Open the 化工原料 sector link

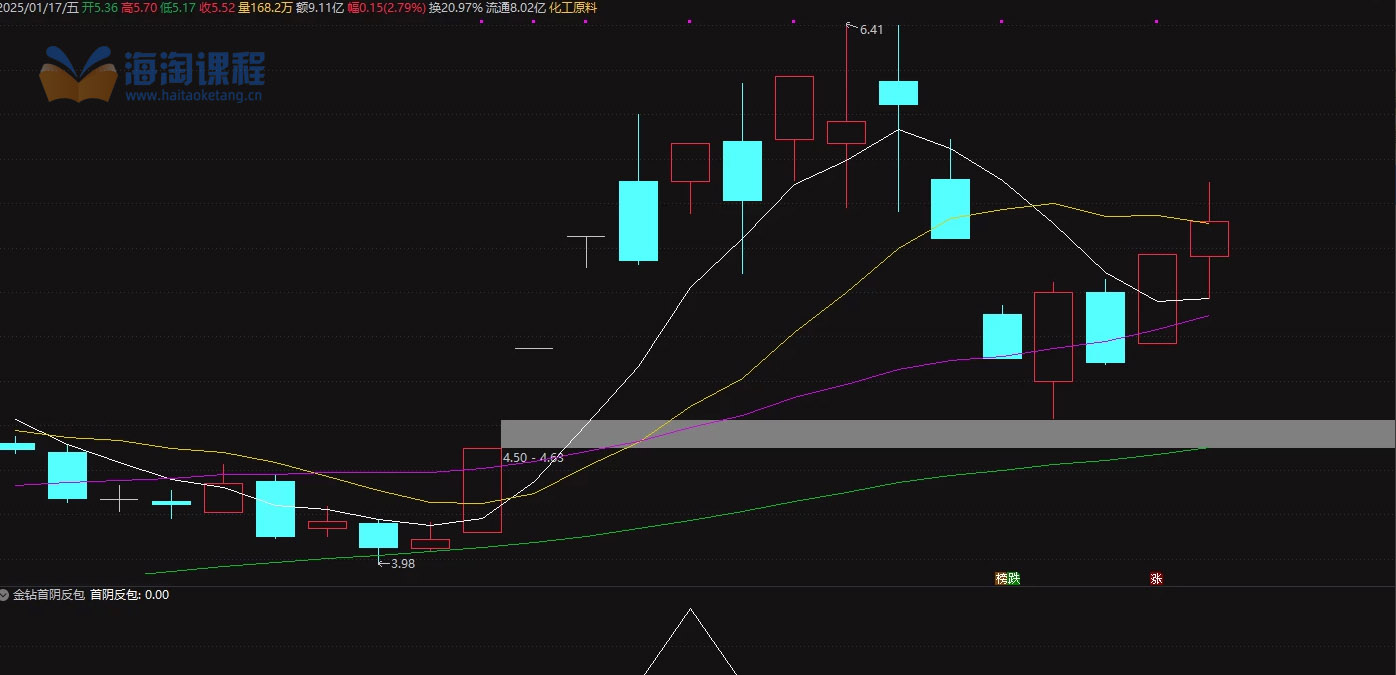click(573, 7)
